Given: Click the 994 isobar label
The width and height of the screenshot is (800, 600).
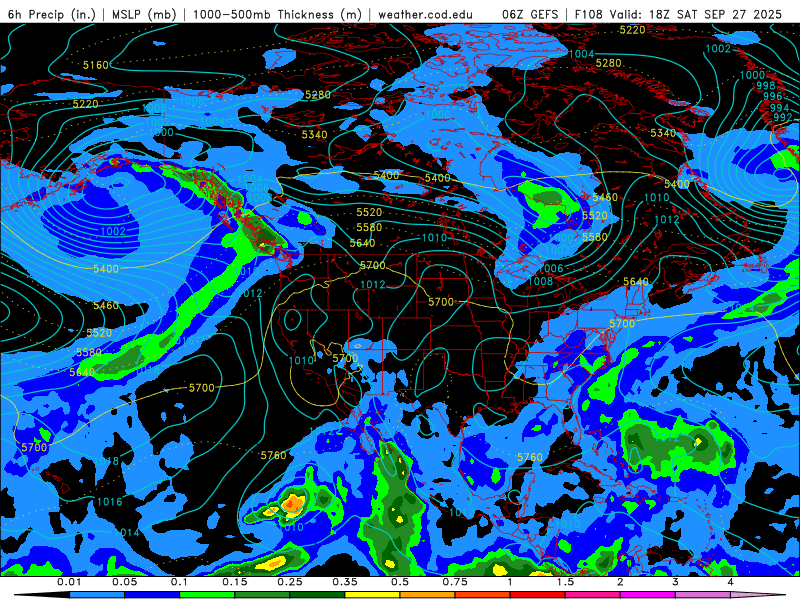Looking at the screenshot, I should click(x=779, y=108).
